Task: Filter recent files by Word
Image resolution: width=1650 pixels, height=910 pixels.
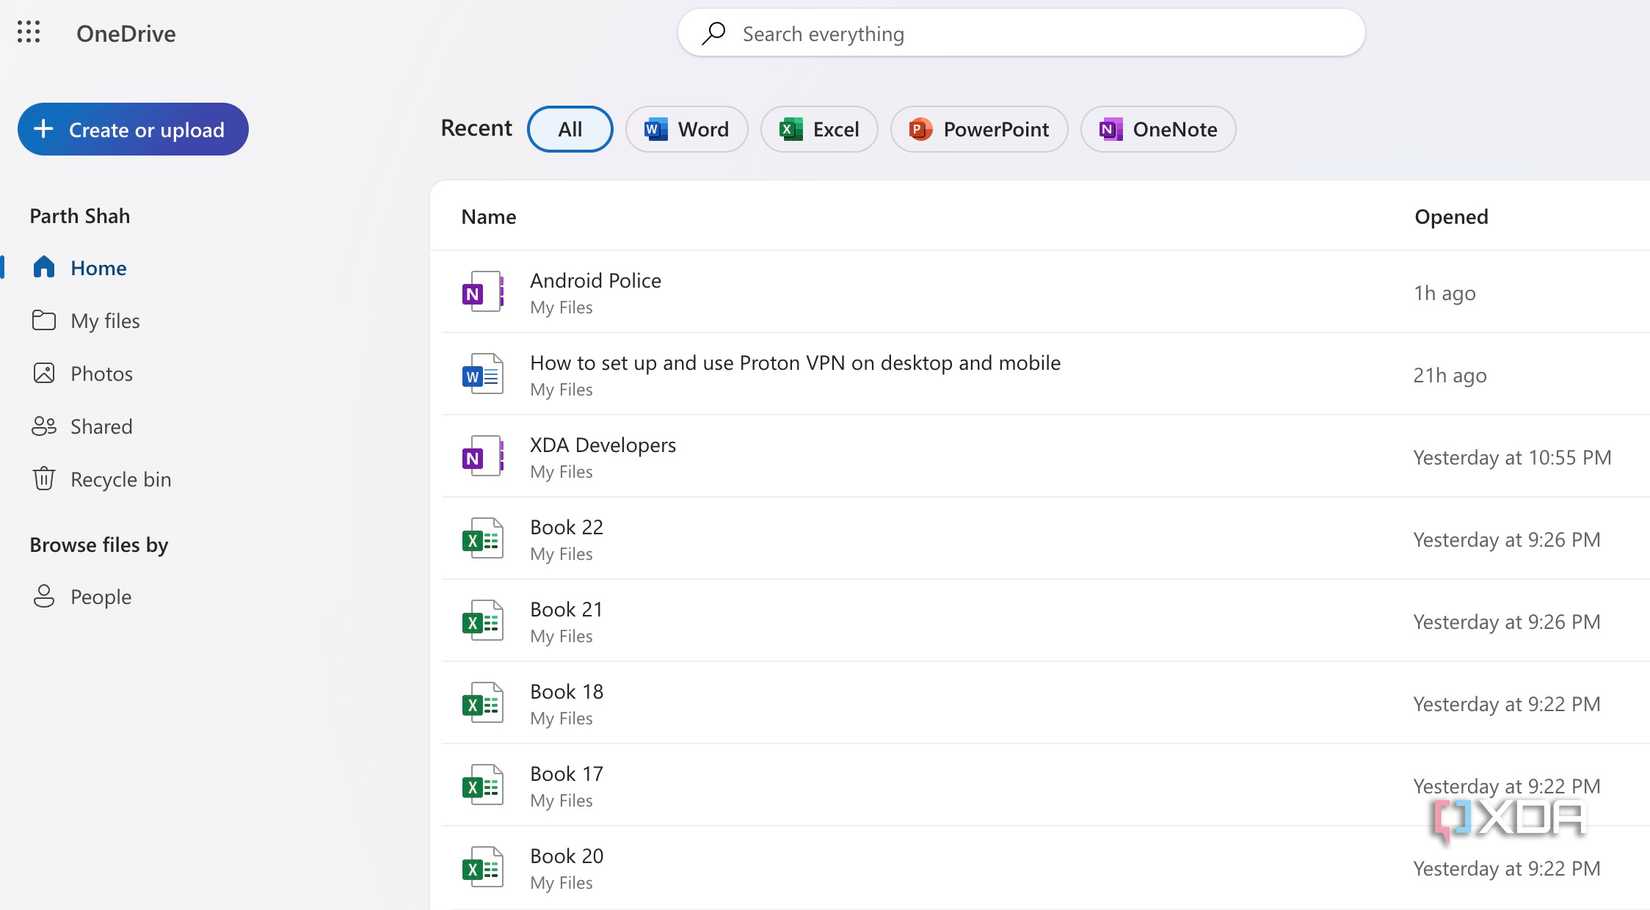Action: 687,129
